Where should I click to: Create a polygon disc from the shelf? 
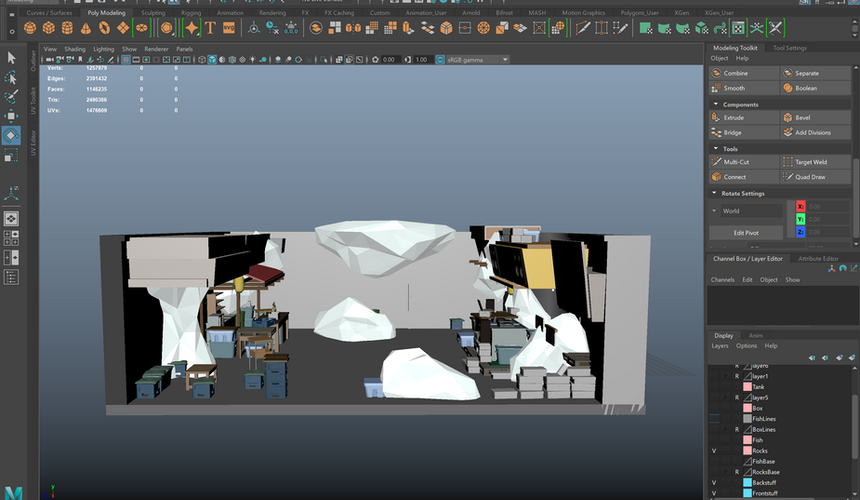pyautogui.click(x=142, y=27)
